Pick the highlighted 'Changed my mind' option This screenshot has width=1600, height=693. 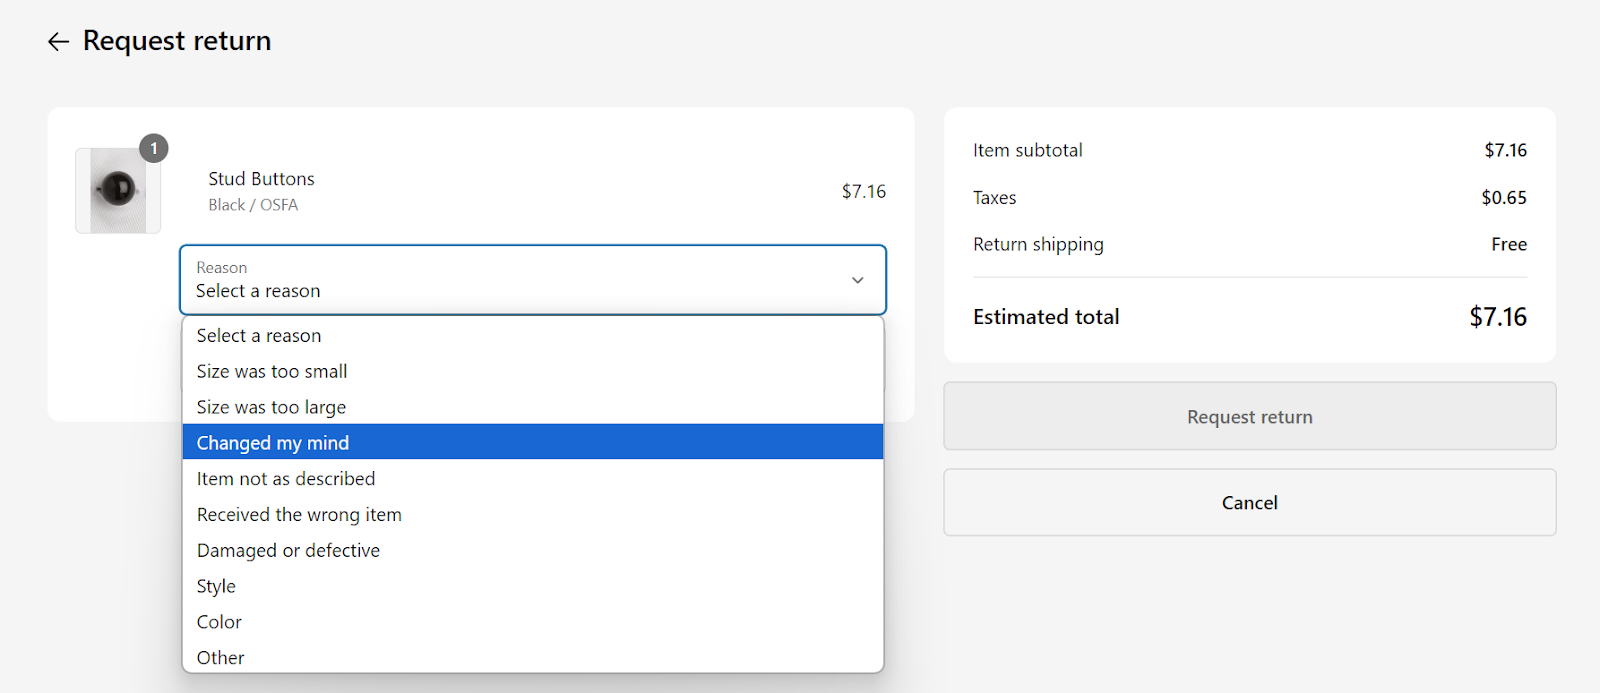533,442
